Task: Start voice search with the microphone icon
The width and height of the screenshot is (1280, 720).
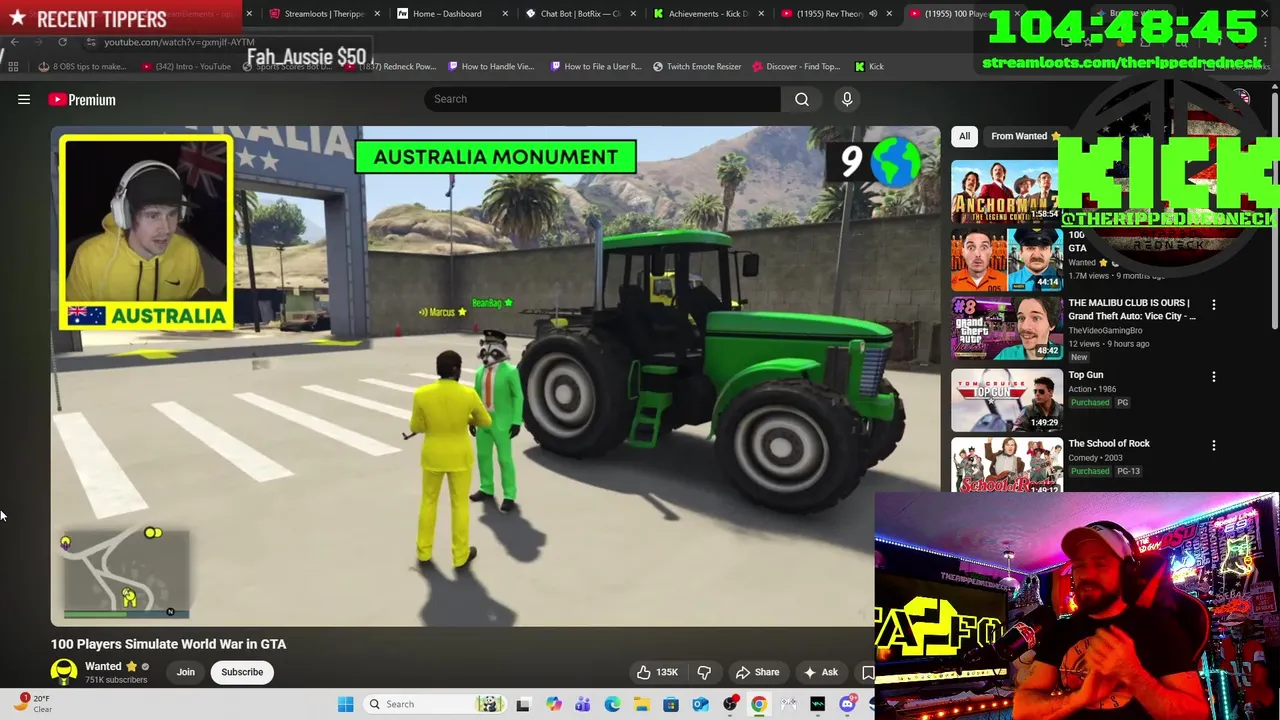Action: 847,99
